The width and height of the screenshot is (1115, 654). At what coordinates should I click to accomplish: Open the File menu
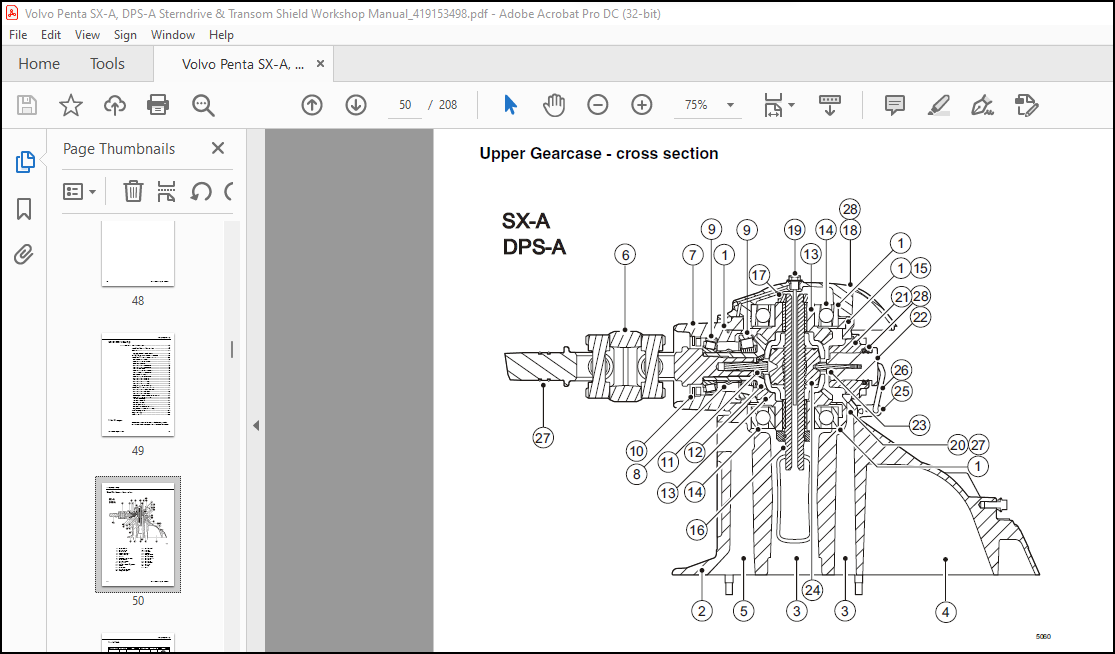click(x=18, y=35)
